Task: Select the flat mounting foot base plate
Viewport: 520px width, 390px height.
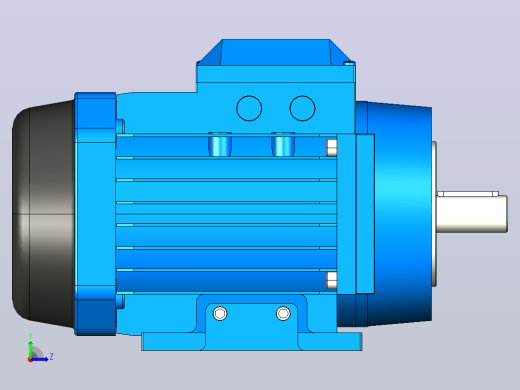Action: (252, 341)
